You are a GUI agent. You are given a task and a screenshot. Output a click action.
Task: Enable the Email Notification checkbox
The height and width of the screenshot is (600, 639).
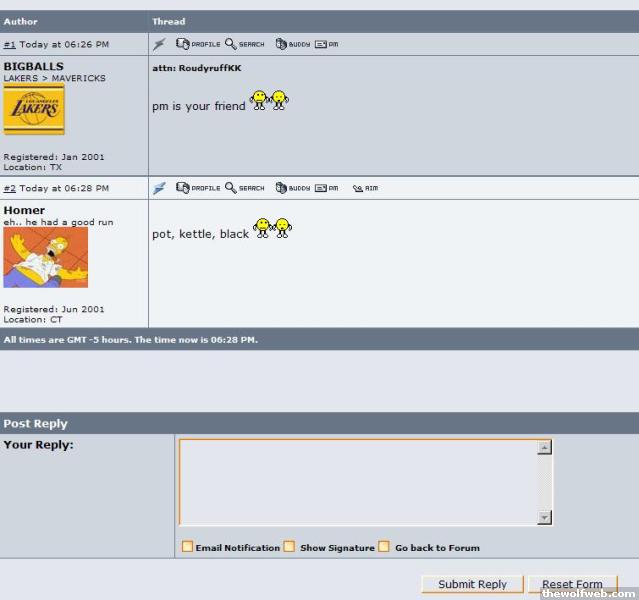pyautogui.click(x=187, y=547)
